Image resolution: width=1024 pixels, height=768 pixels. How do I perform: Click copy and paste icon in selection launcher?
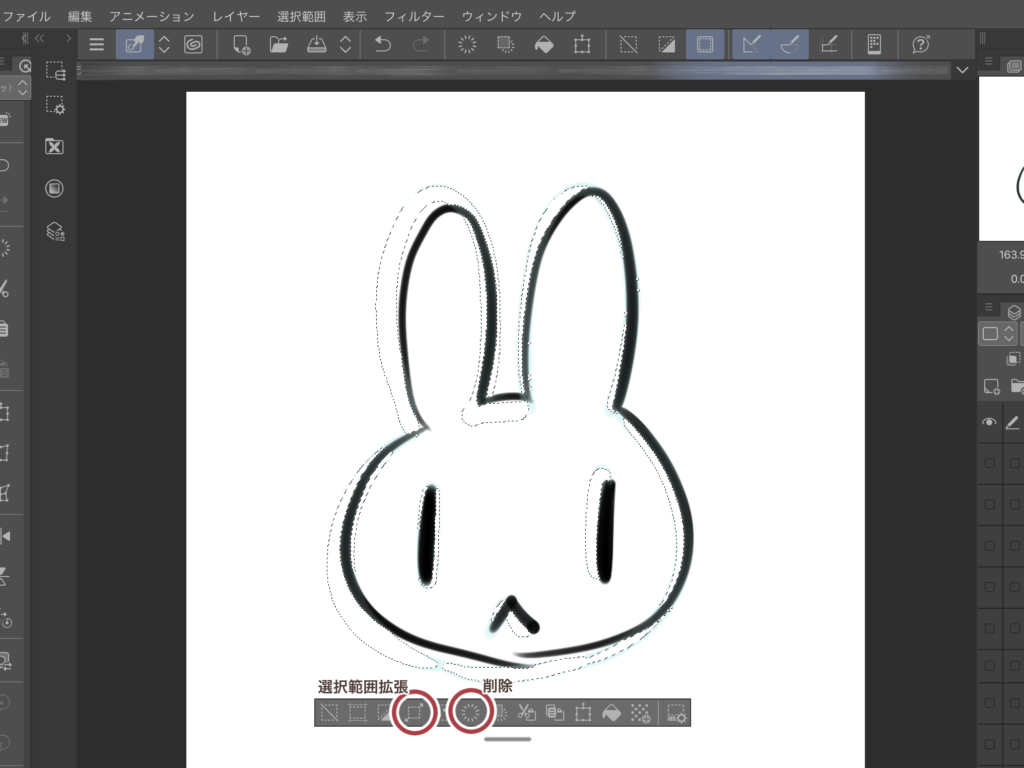click(x=554, y=712)
